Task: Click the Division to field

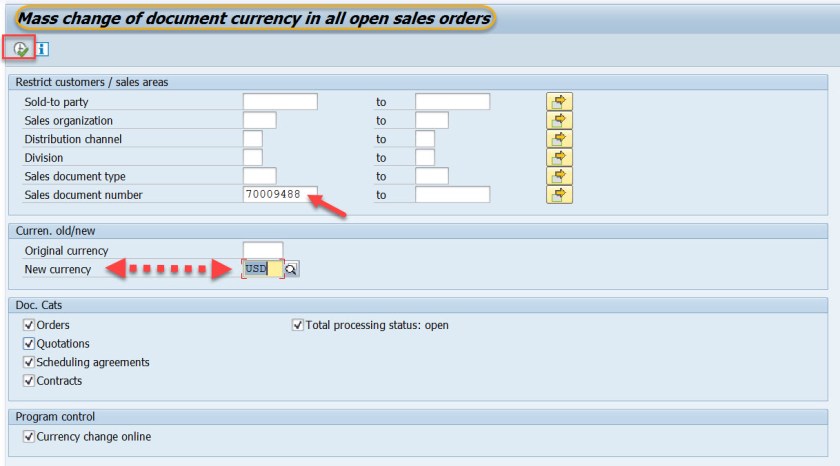Action: coord(425,157)
